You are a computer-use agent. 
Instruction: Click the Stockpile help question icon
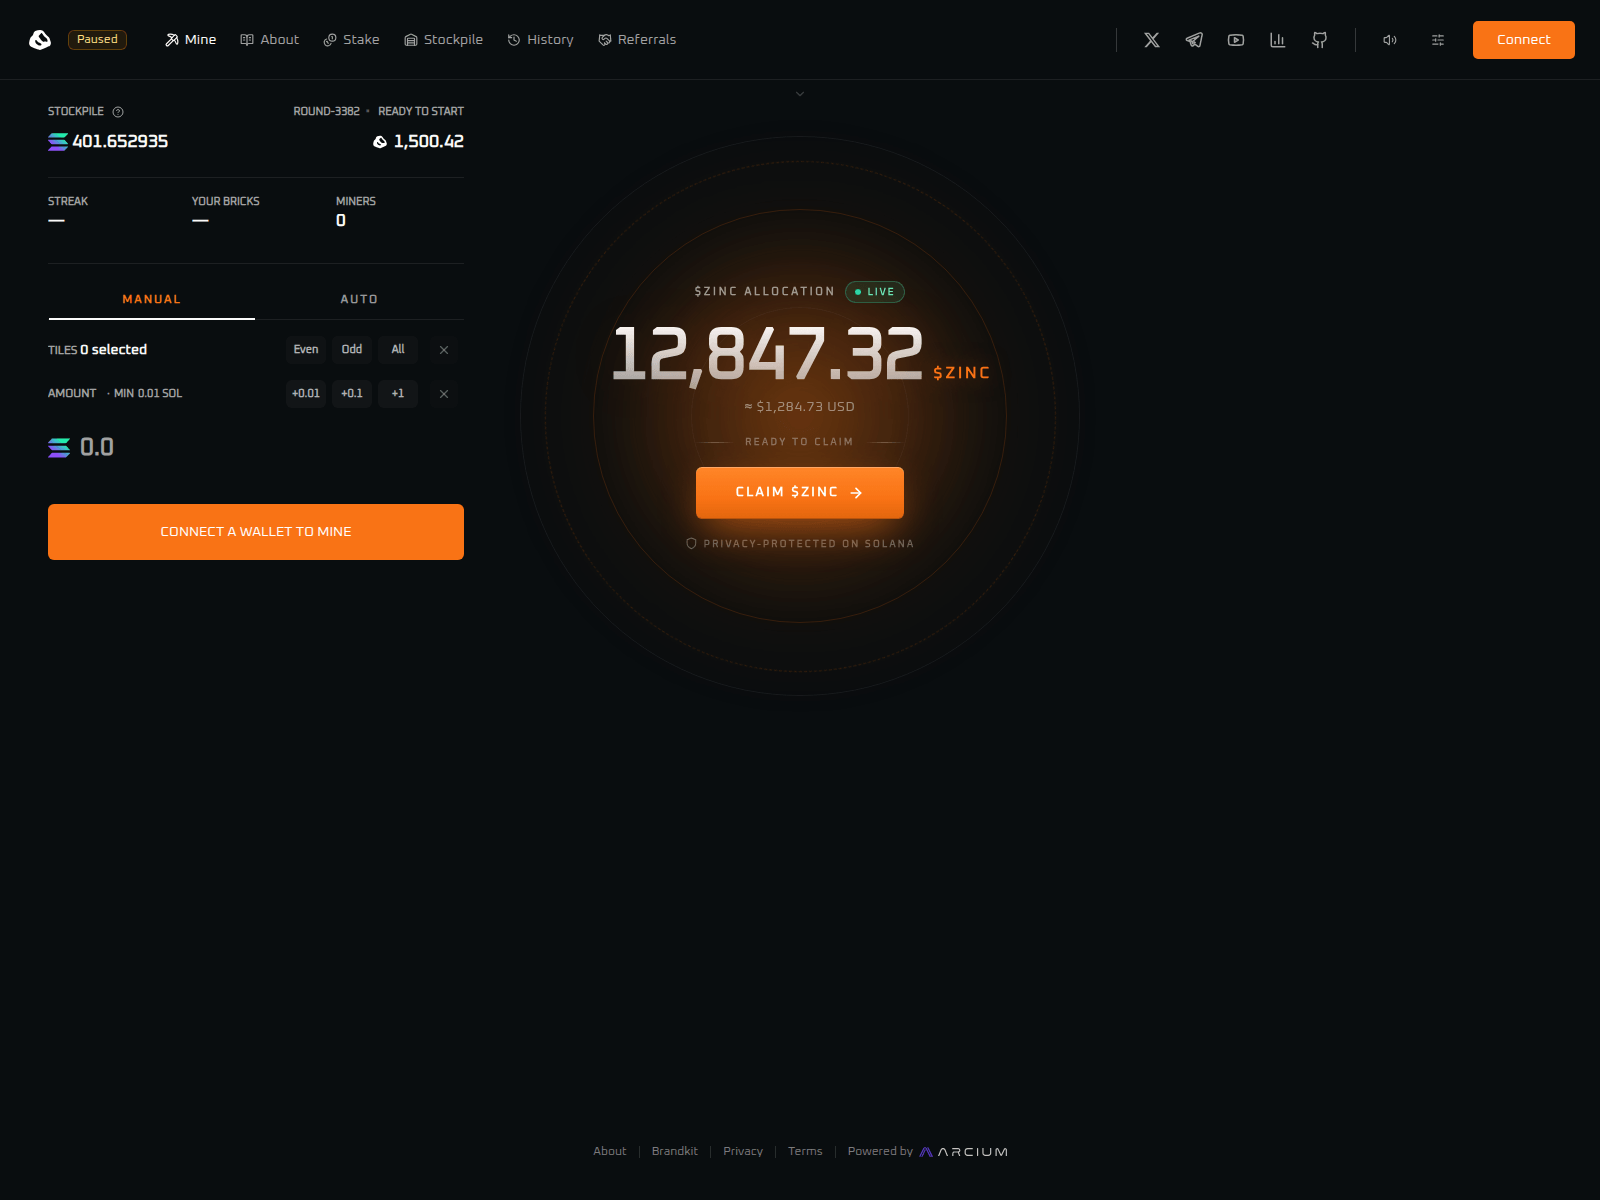(118, 112)
